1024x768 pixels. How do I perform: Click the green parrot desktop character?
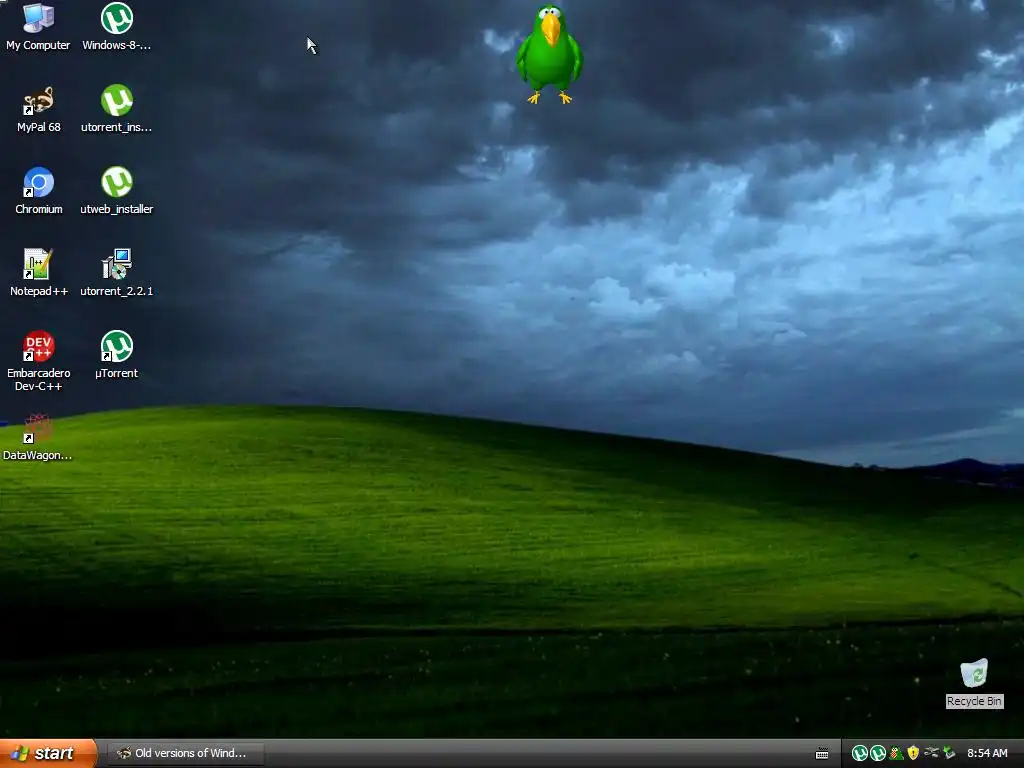pos(549,54)
